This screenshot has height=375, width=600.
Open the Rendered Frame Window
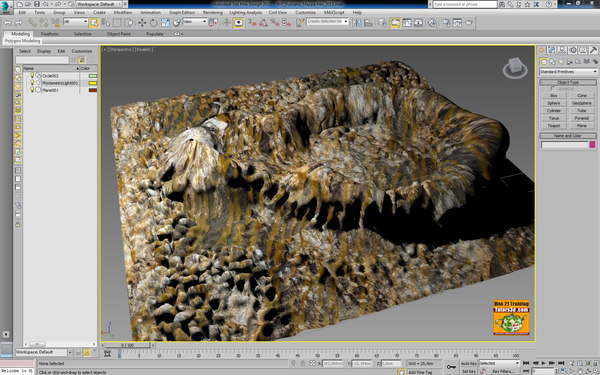(x=458, y=23)
